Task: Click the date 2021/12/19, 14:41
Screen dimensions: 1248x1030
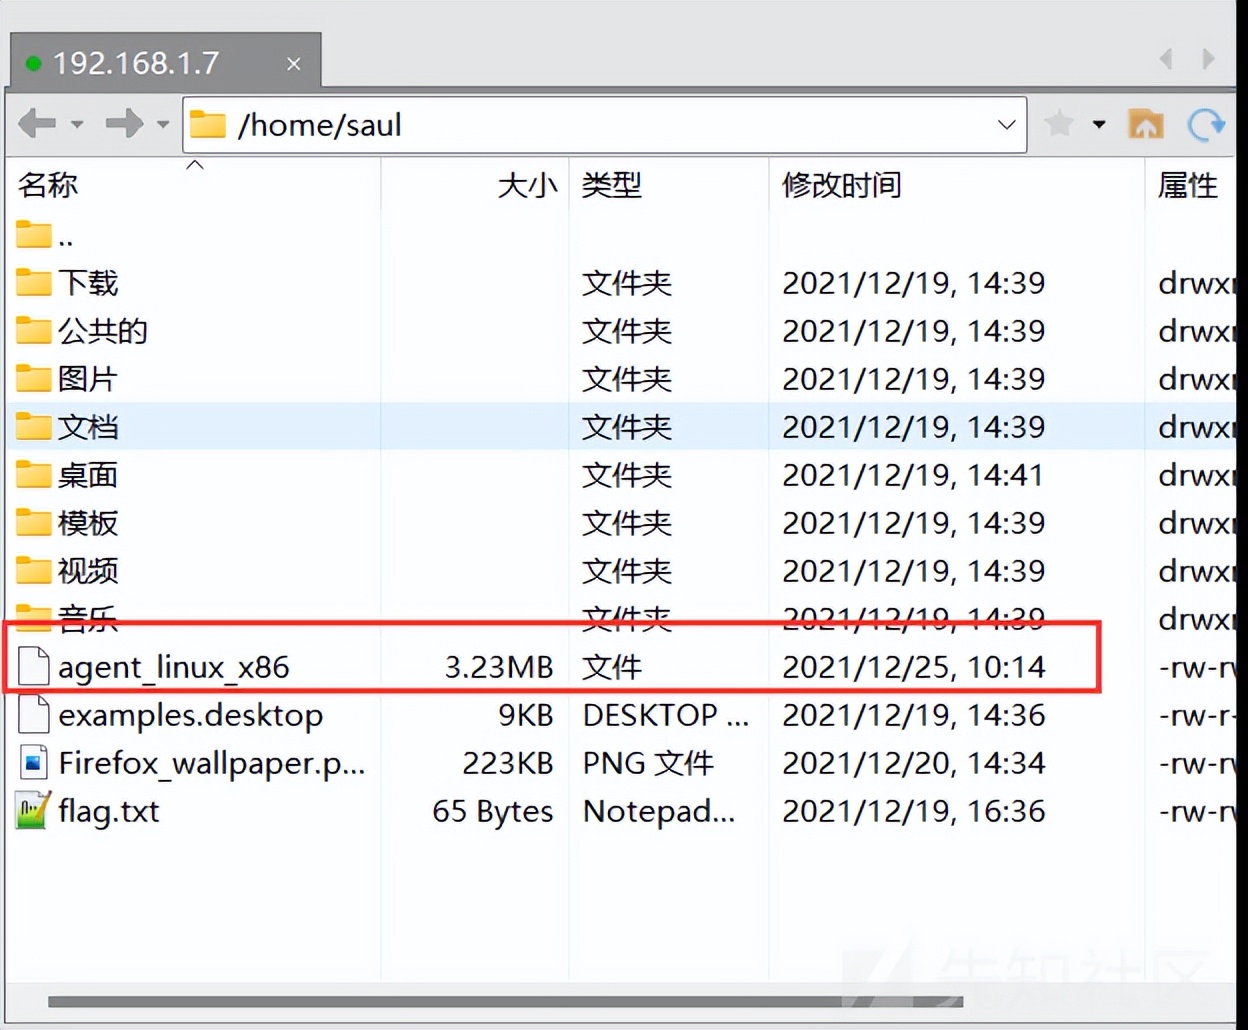Action: pos(912,475)
